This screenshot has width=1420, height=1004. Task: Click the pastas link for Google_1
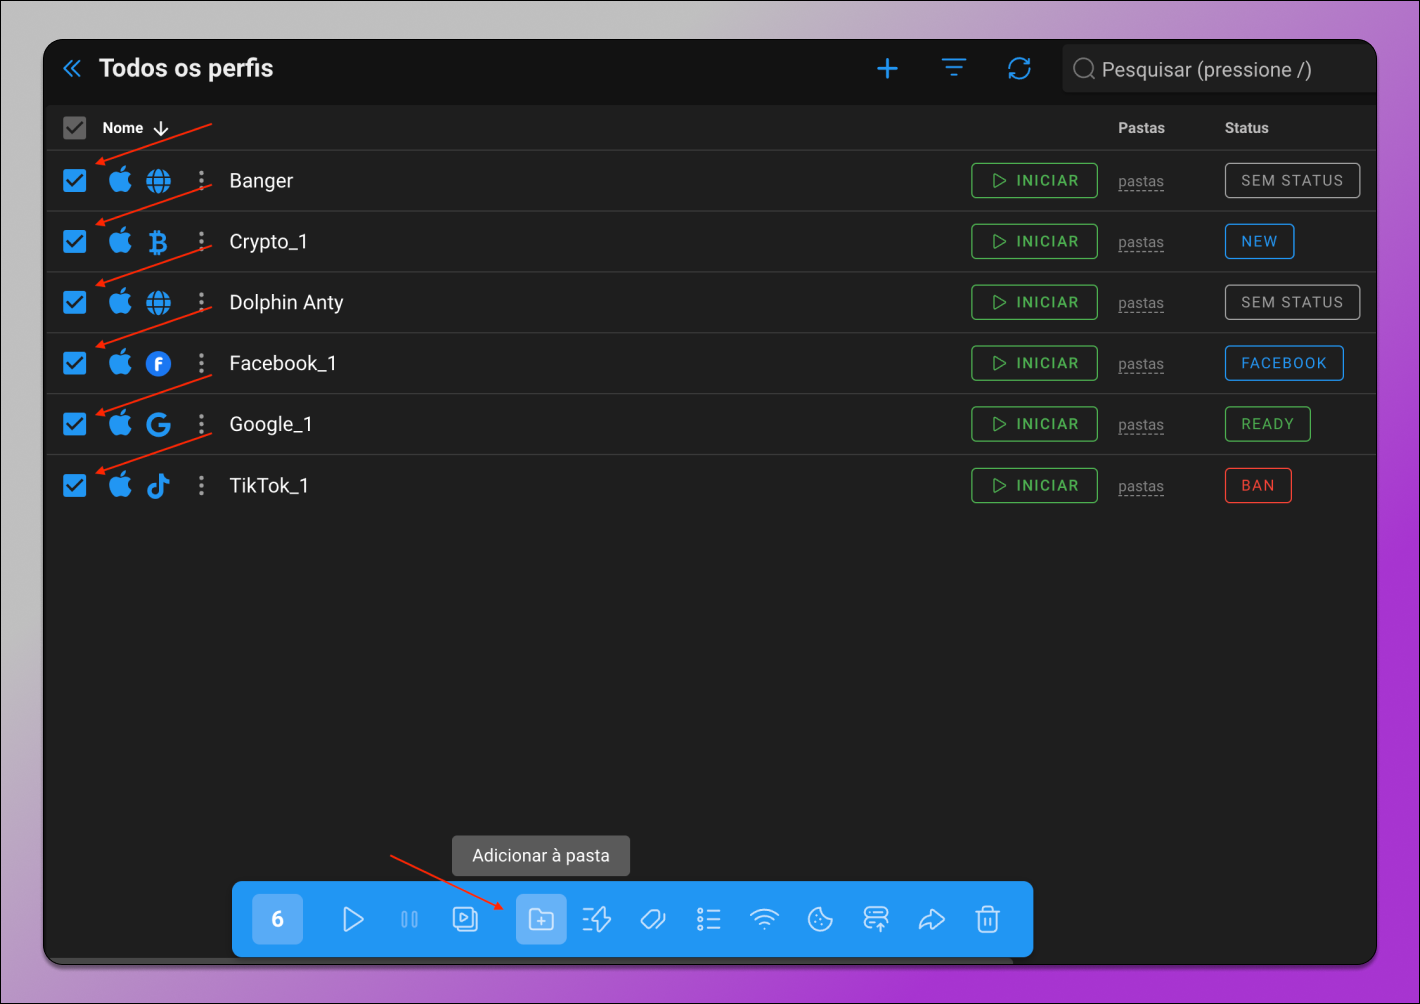pyautogui.click(x=1141, y=426)
